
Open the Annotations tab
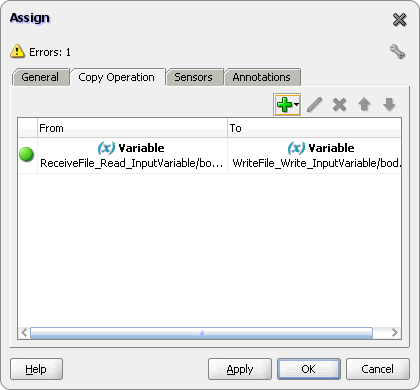click(x=262, y=77)
